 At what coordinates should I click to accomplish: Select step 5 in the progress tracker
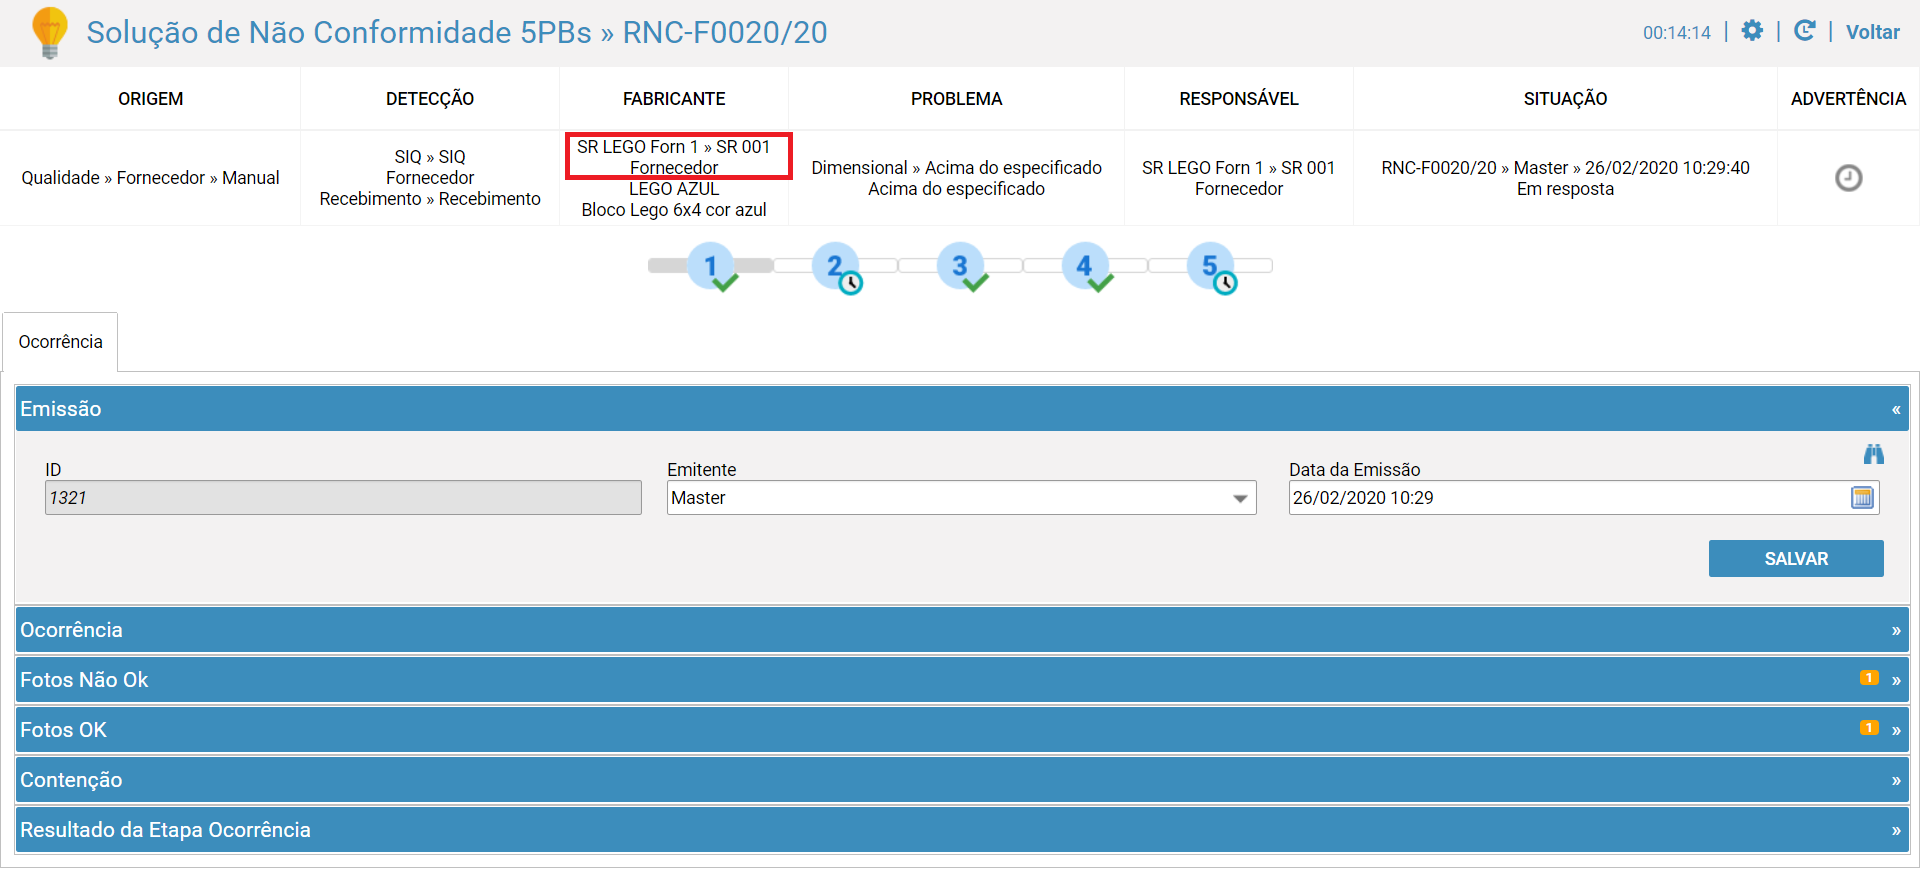(x=1212, y=267)
